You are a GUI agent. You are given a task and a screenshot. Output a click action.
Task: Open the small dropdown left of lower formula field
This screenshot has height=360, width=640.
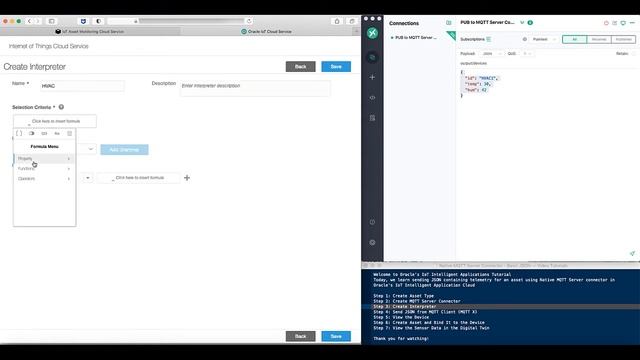pos(87,178)
